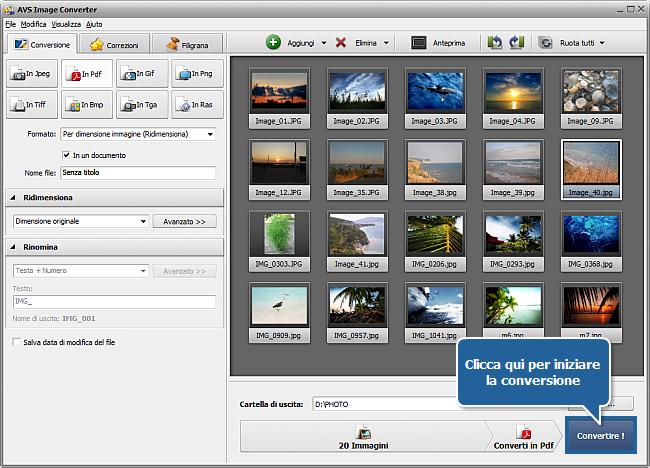The width and height of the screenshot is (650, 468).
Task: Collapse the Ridimensiona section
Action: click(13, 198)
